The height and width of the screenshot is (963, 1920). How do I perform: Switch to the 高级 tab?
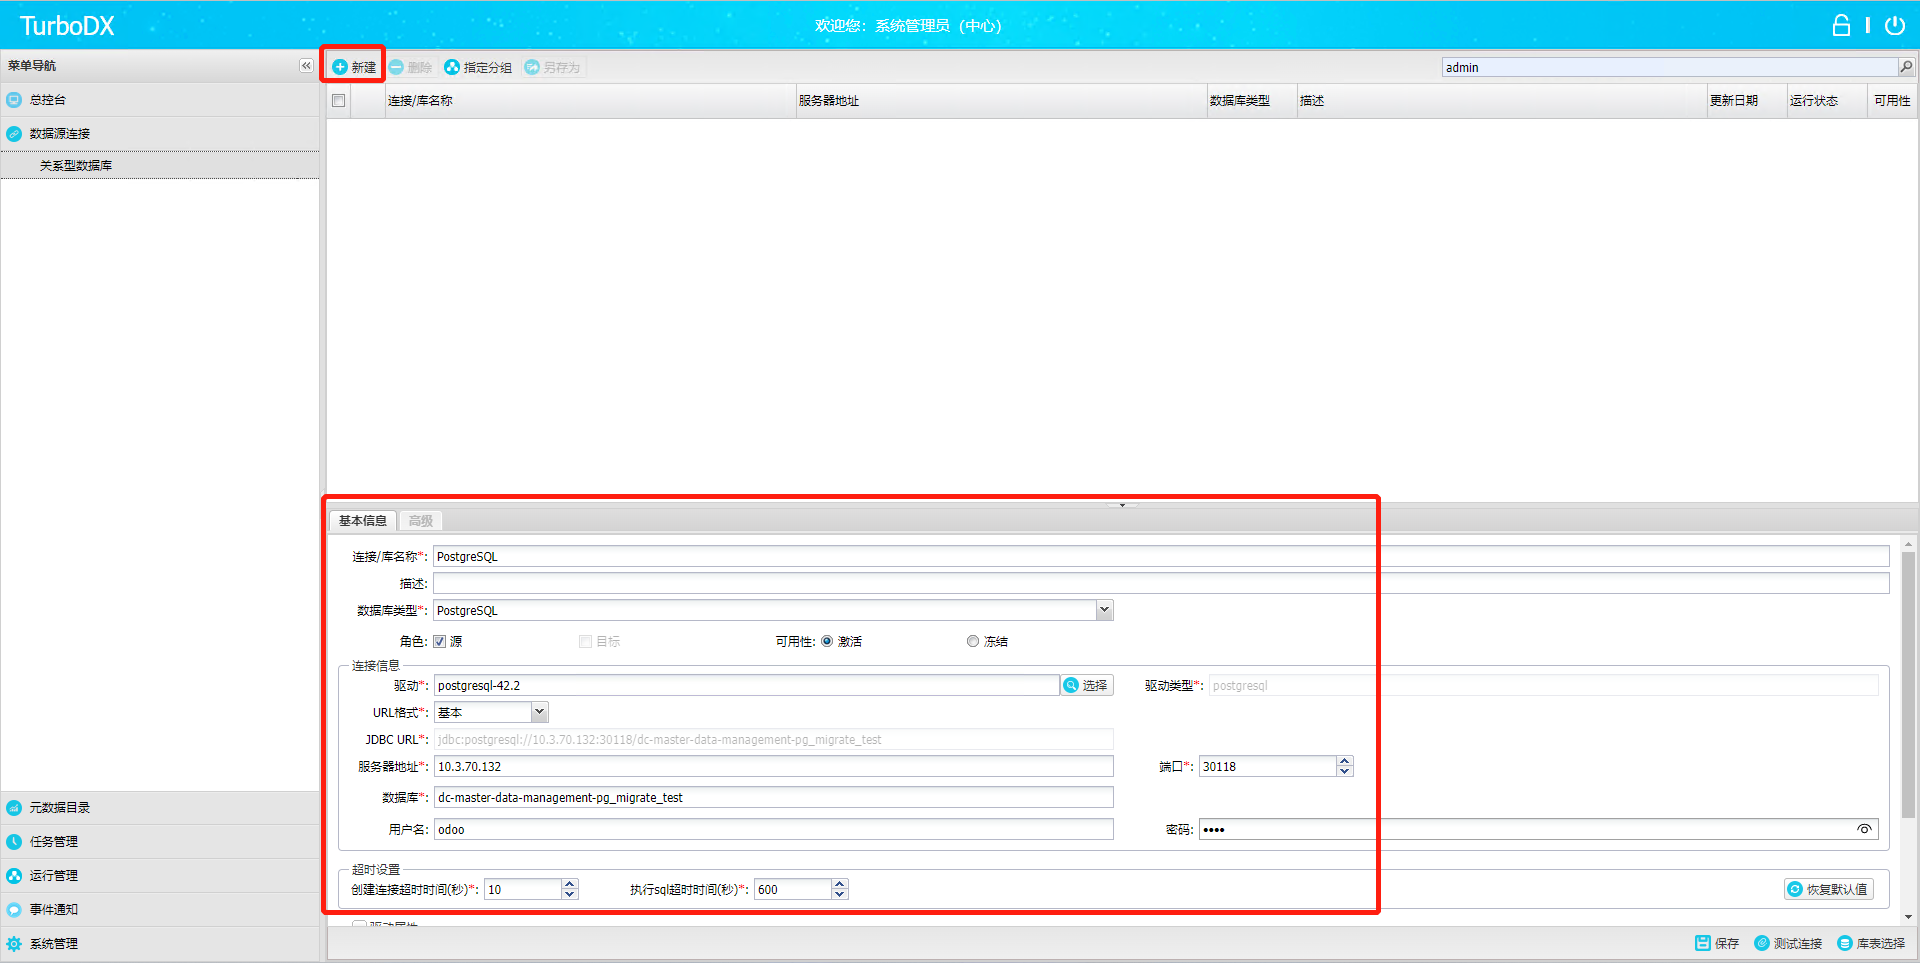[421, 521]
